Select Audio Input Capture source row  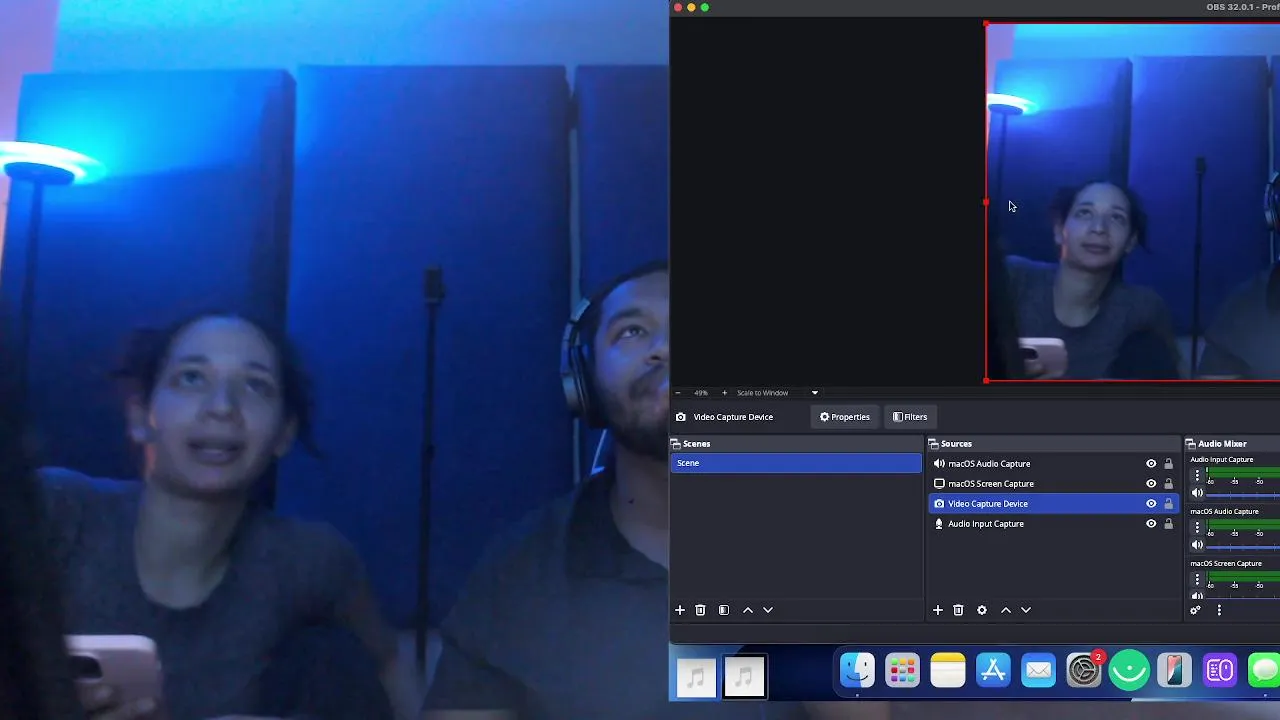pos(1054,524)
